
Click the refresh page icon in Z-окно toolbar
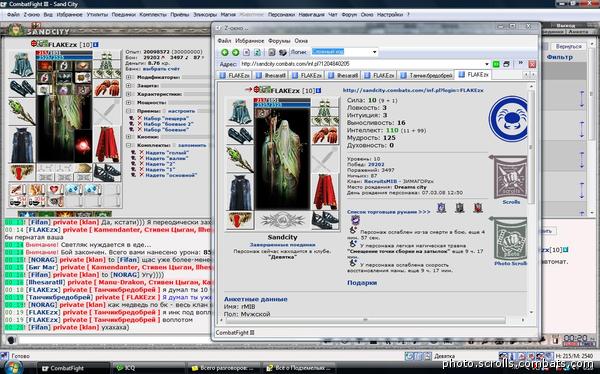pyautogui.click(x=258, y=52)
